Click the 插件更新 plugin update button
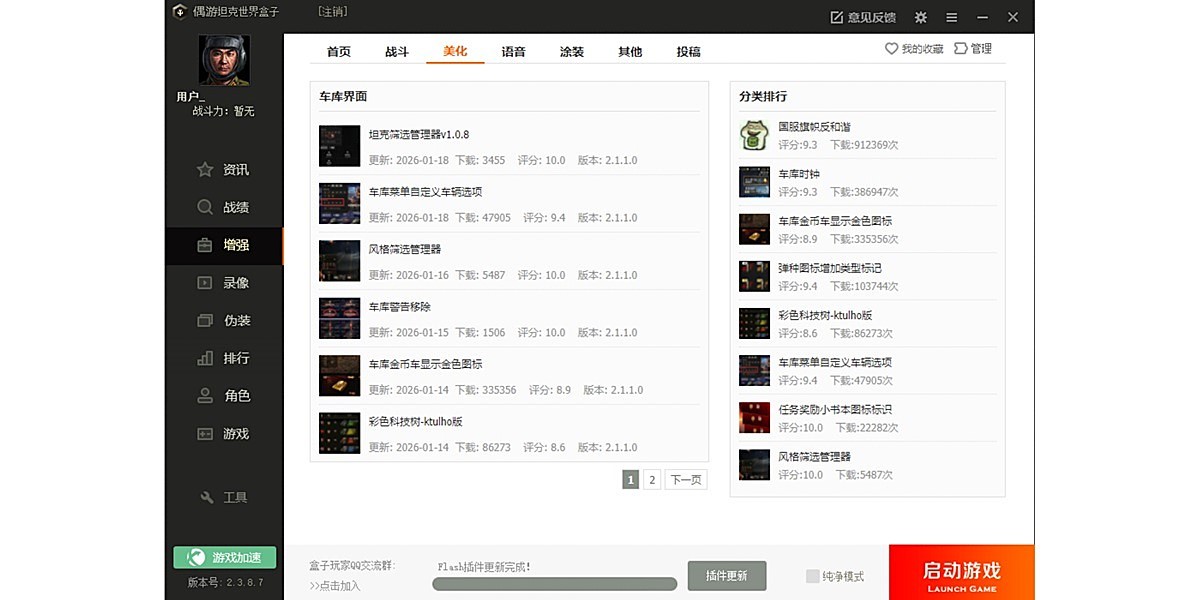This screenshot has height=600, width=1200. 727,575
